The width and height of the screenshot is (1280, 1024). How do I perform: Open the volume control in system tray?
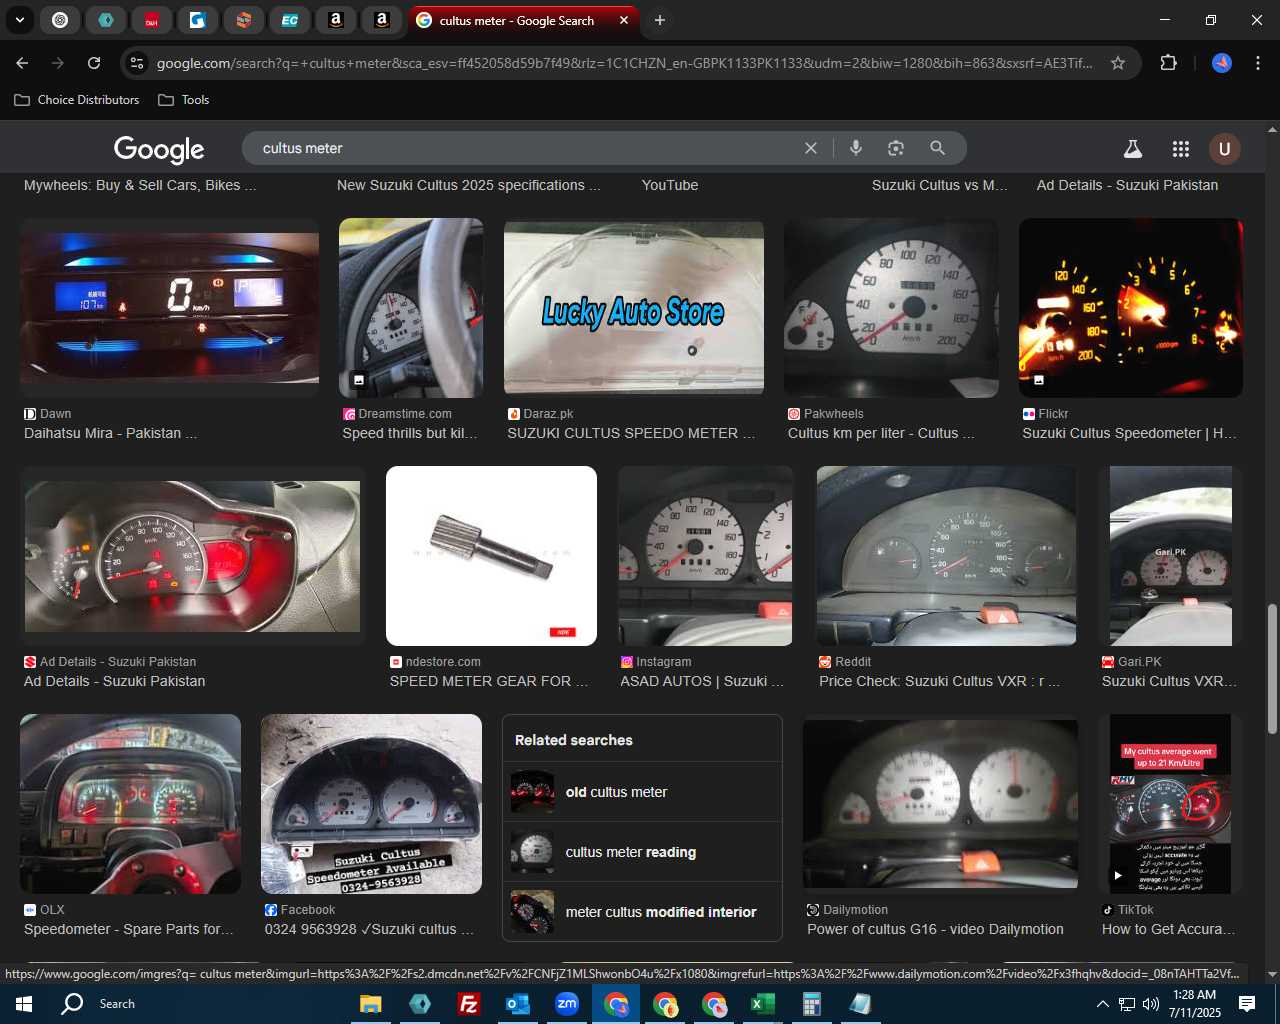(x=1151, y=1004)
